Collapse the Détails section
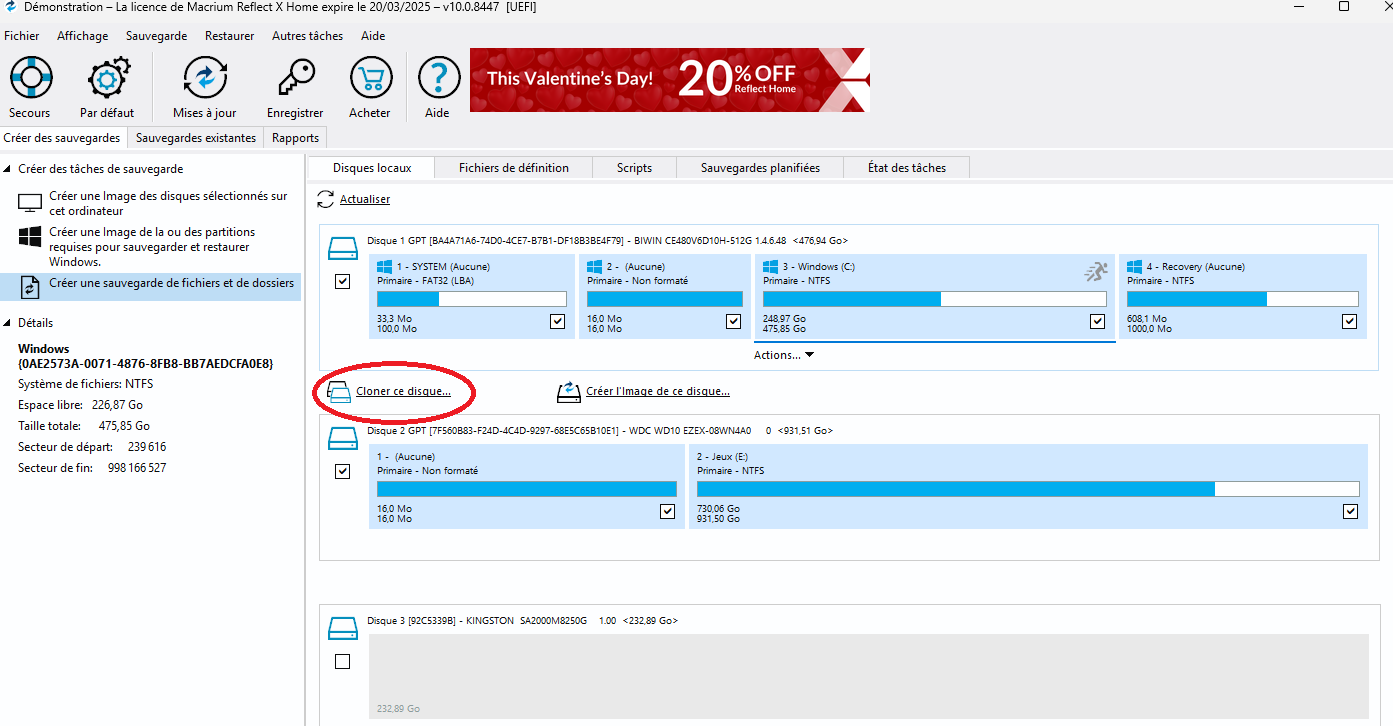The width and height of the screenshot is (1393, 726). [8, 323]
